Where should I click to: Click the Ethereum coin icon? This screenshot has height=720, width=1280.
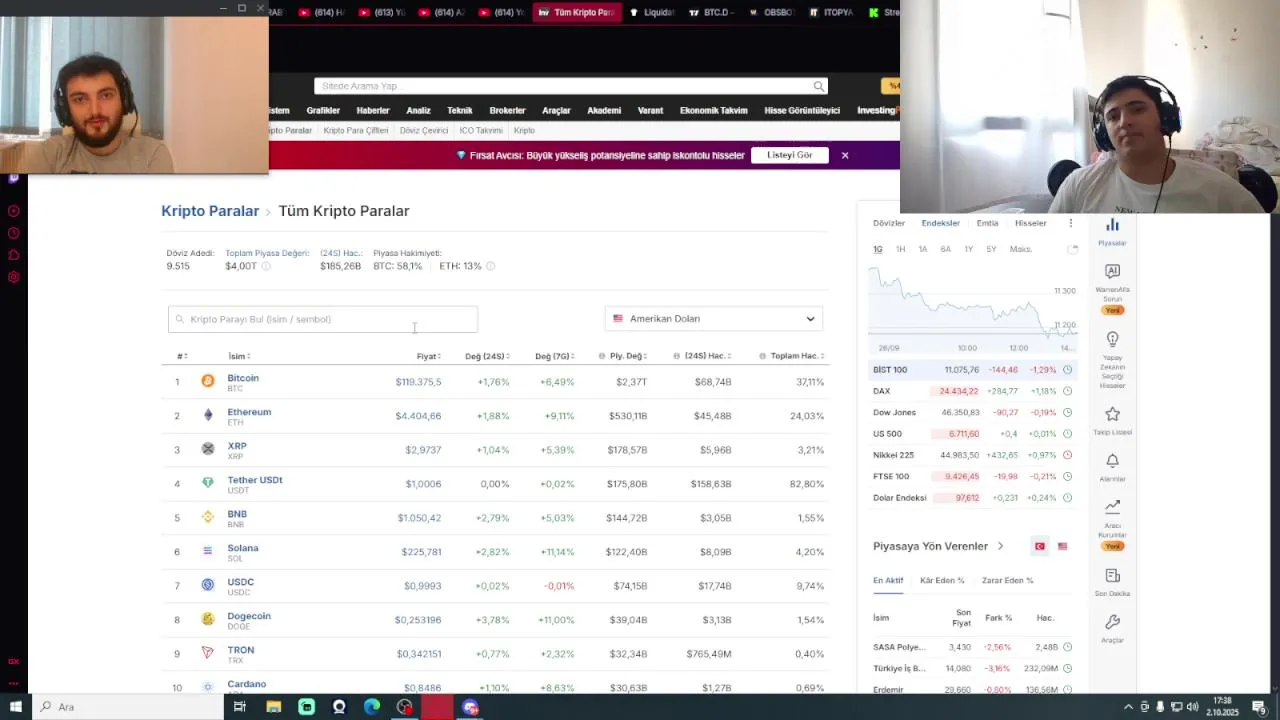pos(208,415)
